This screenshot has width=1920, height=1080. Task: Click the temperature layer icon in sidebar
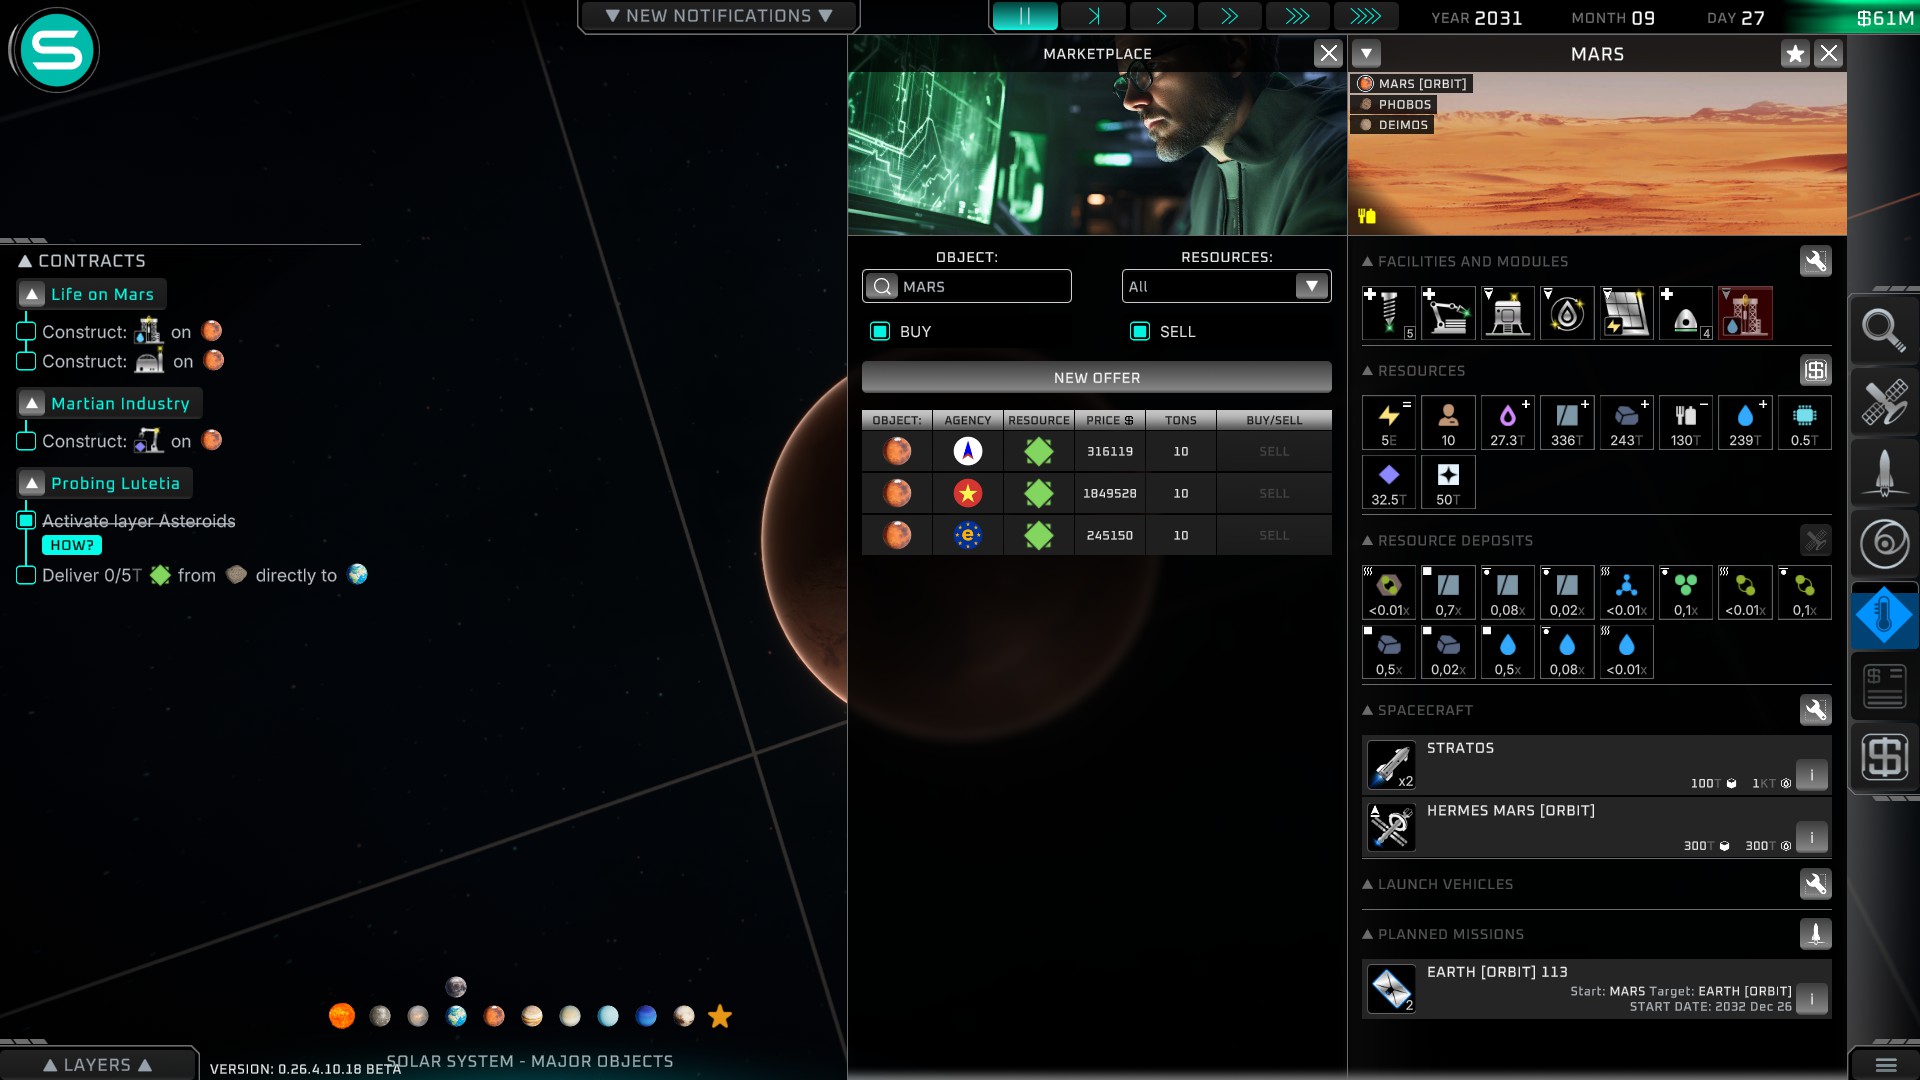click(1883, 616)
